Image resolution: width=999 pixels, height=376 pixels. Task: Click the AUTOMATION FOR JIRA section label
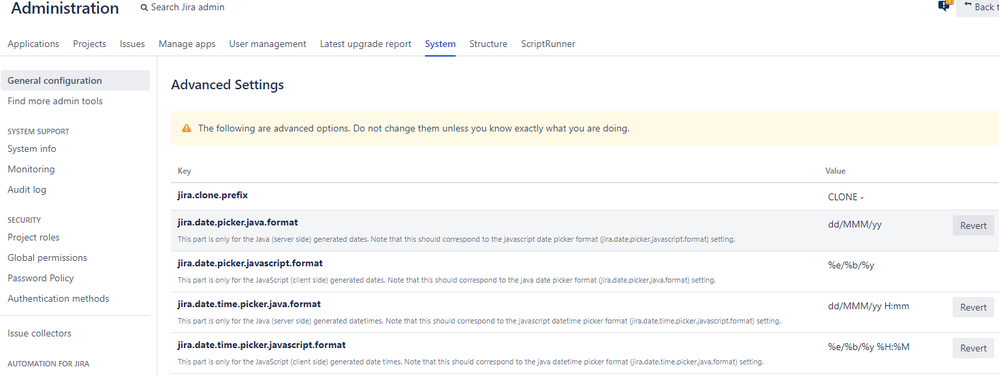[48, 364]
